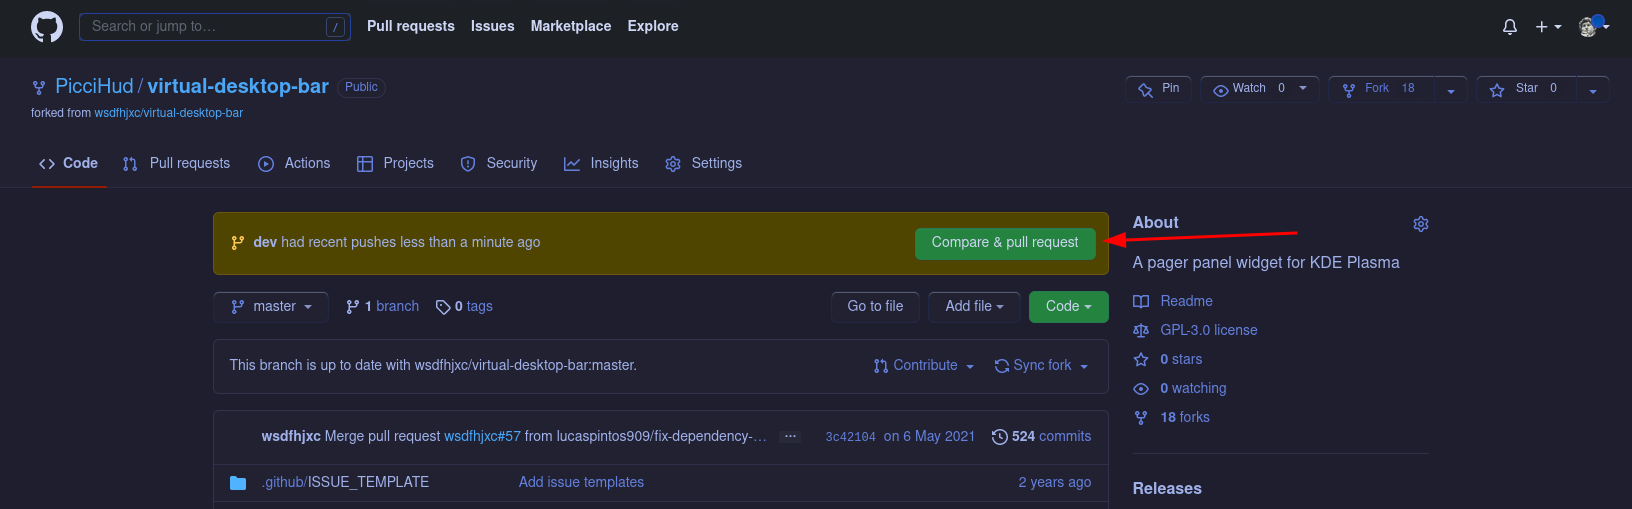Open the notifications bell
1632x509 pixels.
point(1509,27)
